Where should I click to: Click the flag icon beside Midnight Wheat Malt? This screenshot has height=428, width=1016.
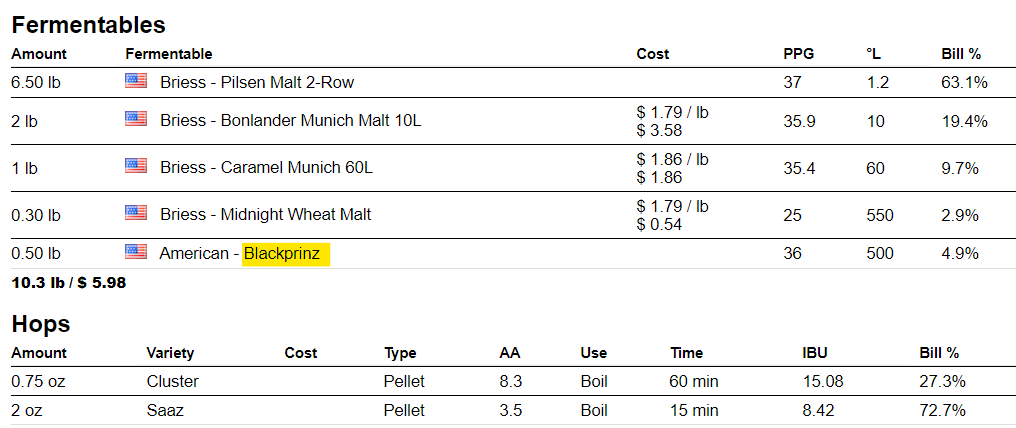click(x=136, y=213)
